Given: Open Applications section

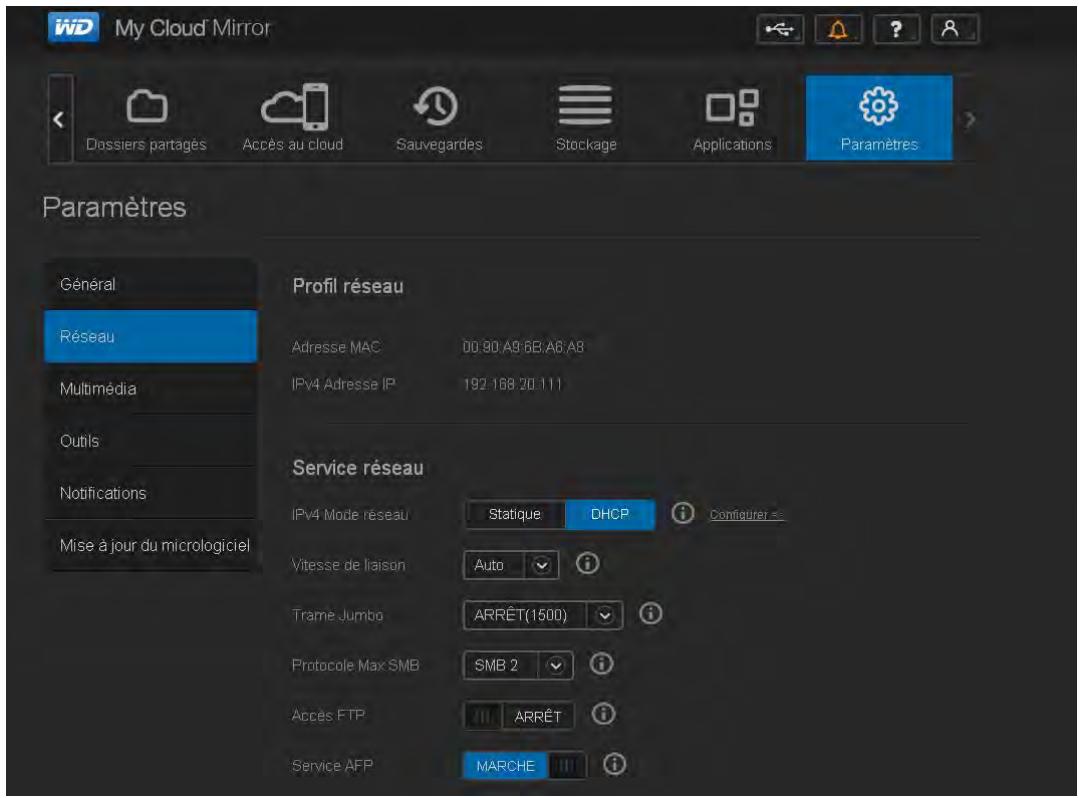Looking at the screenshot, I should coord(732,118).
